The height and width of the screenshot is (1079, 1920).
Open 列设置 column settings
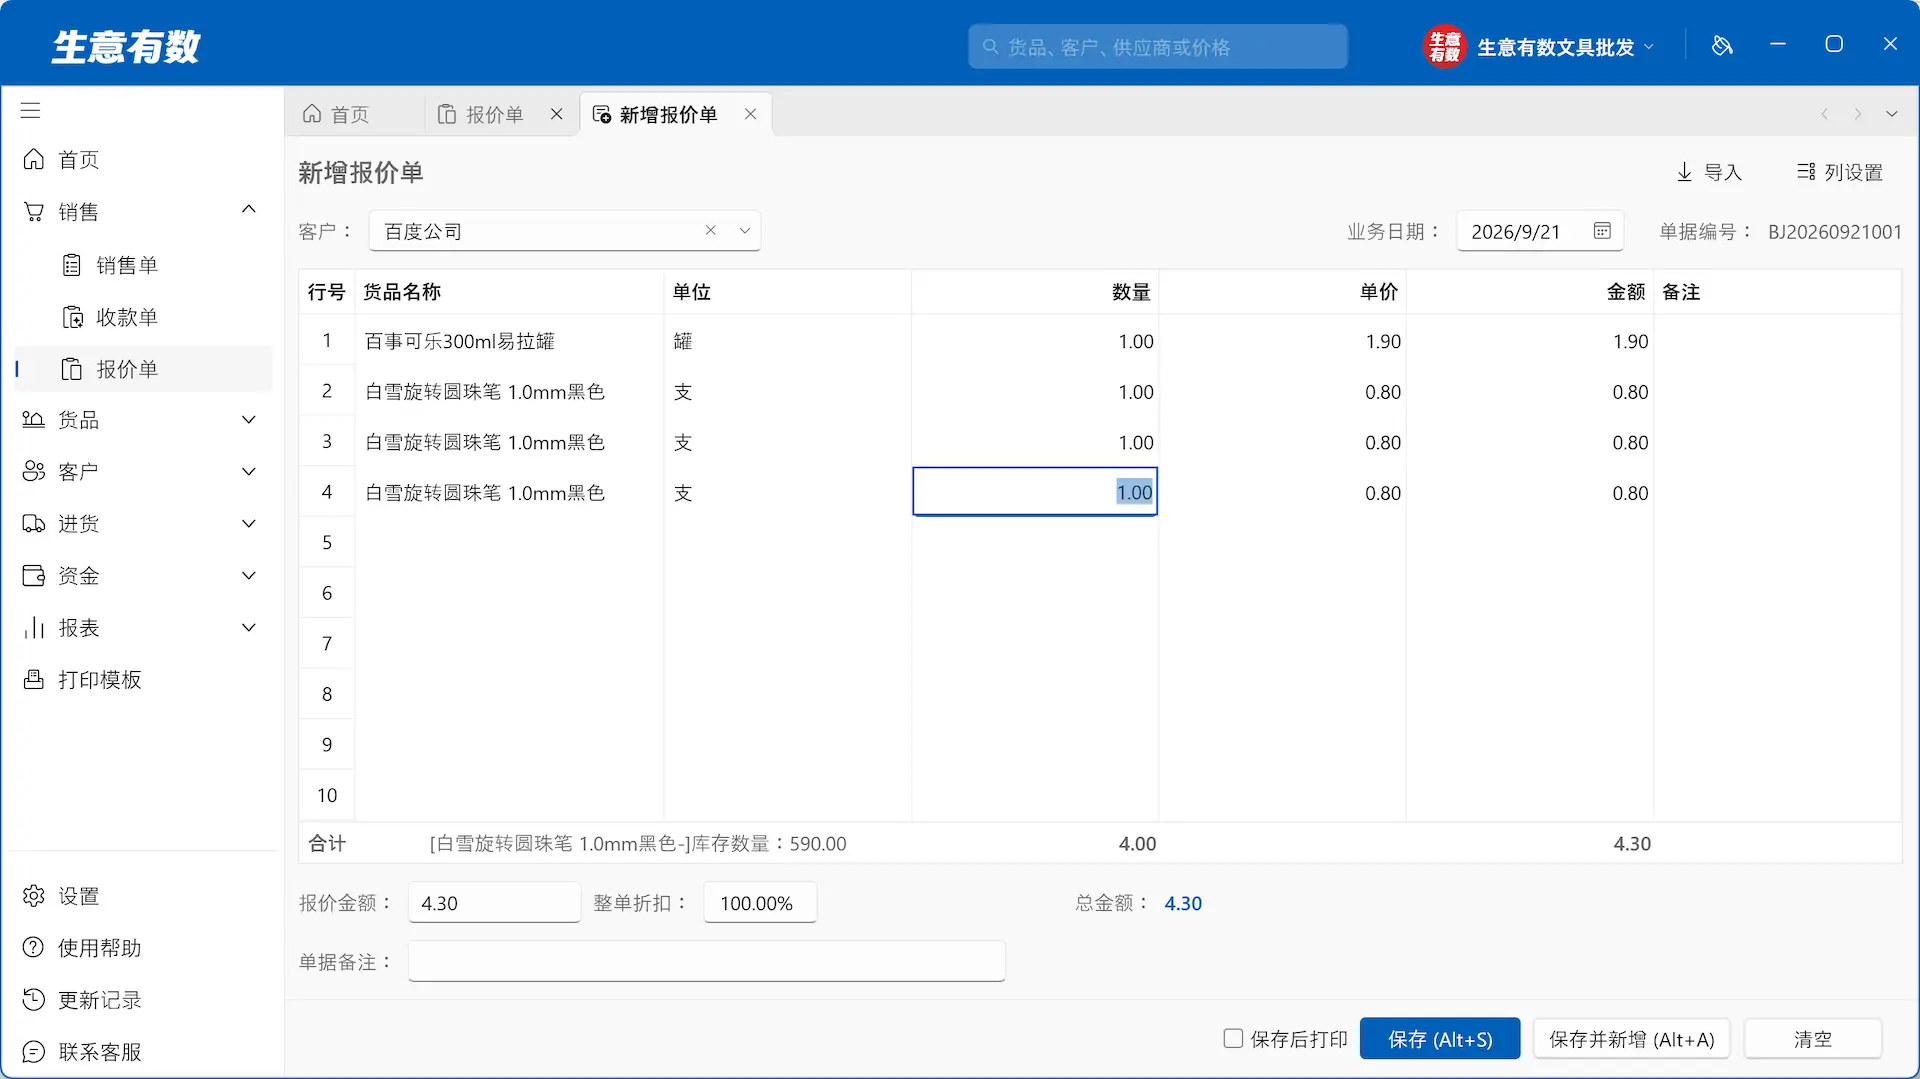(x=1840, y=172)
